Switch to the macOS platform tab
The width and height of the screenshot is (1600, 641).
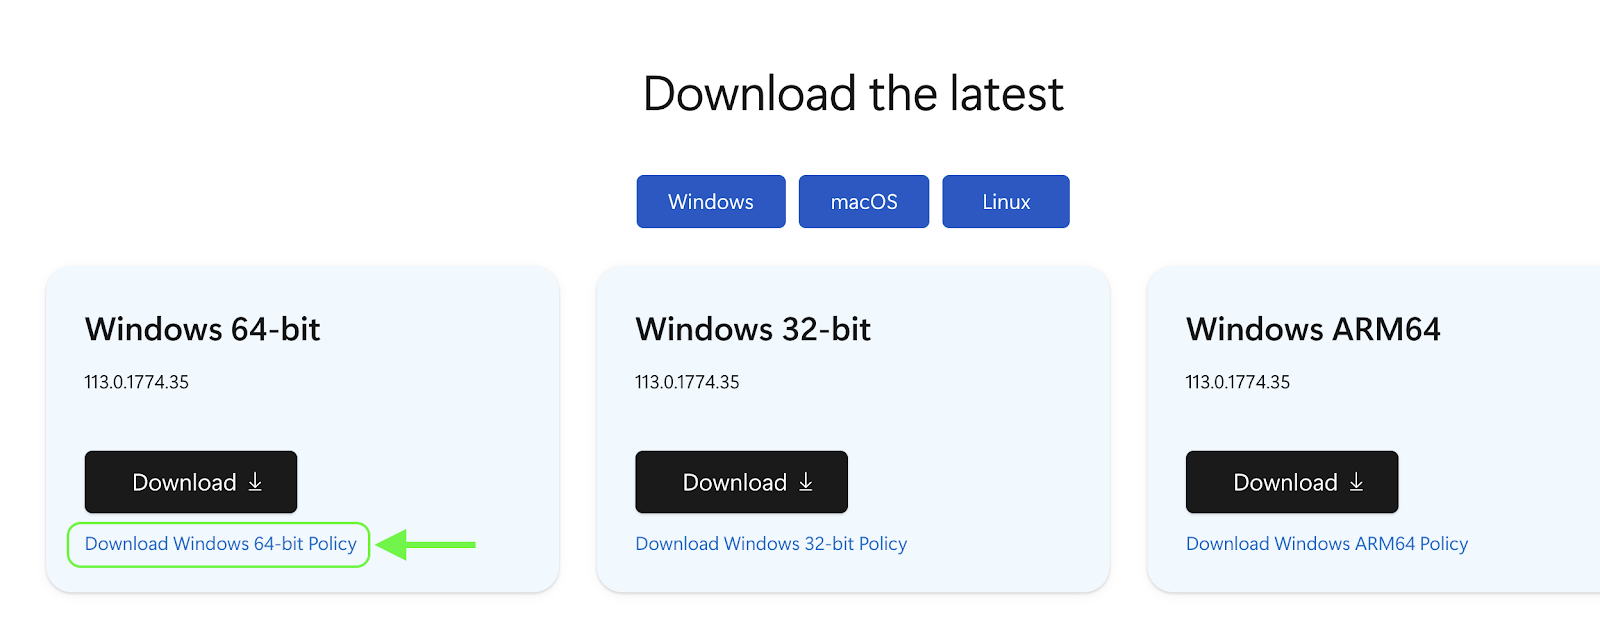click(864, 201)
